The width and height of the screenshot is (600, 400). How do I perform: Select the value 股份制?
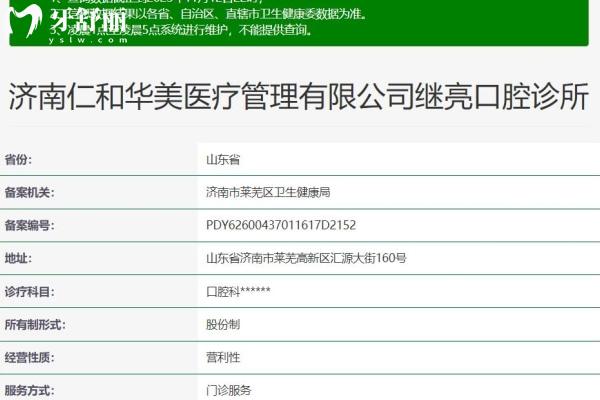coord(223,325)
